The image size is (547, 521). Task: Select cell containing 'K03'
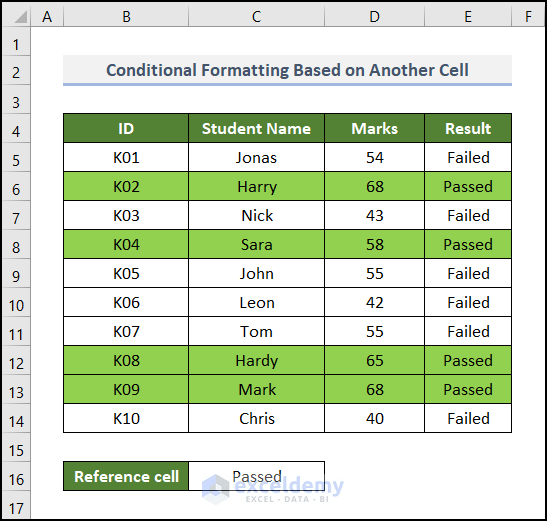tap(126, 215)
